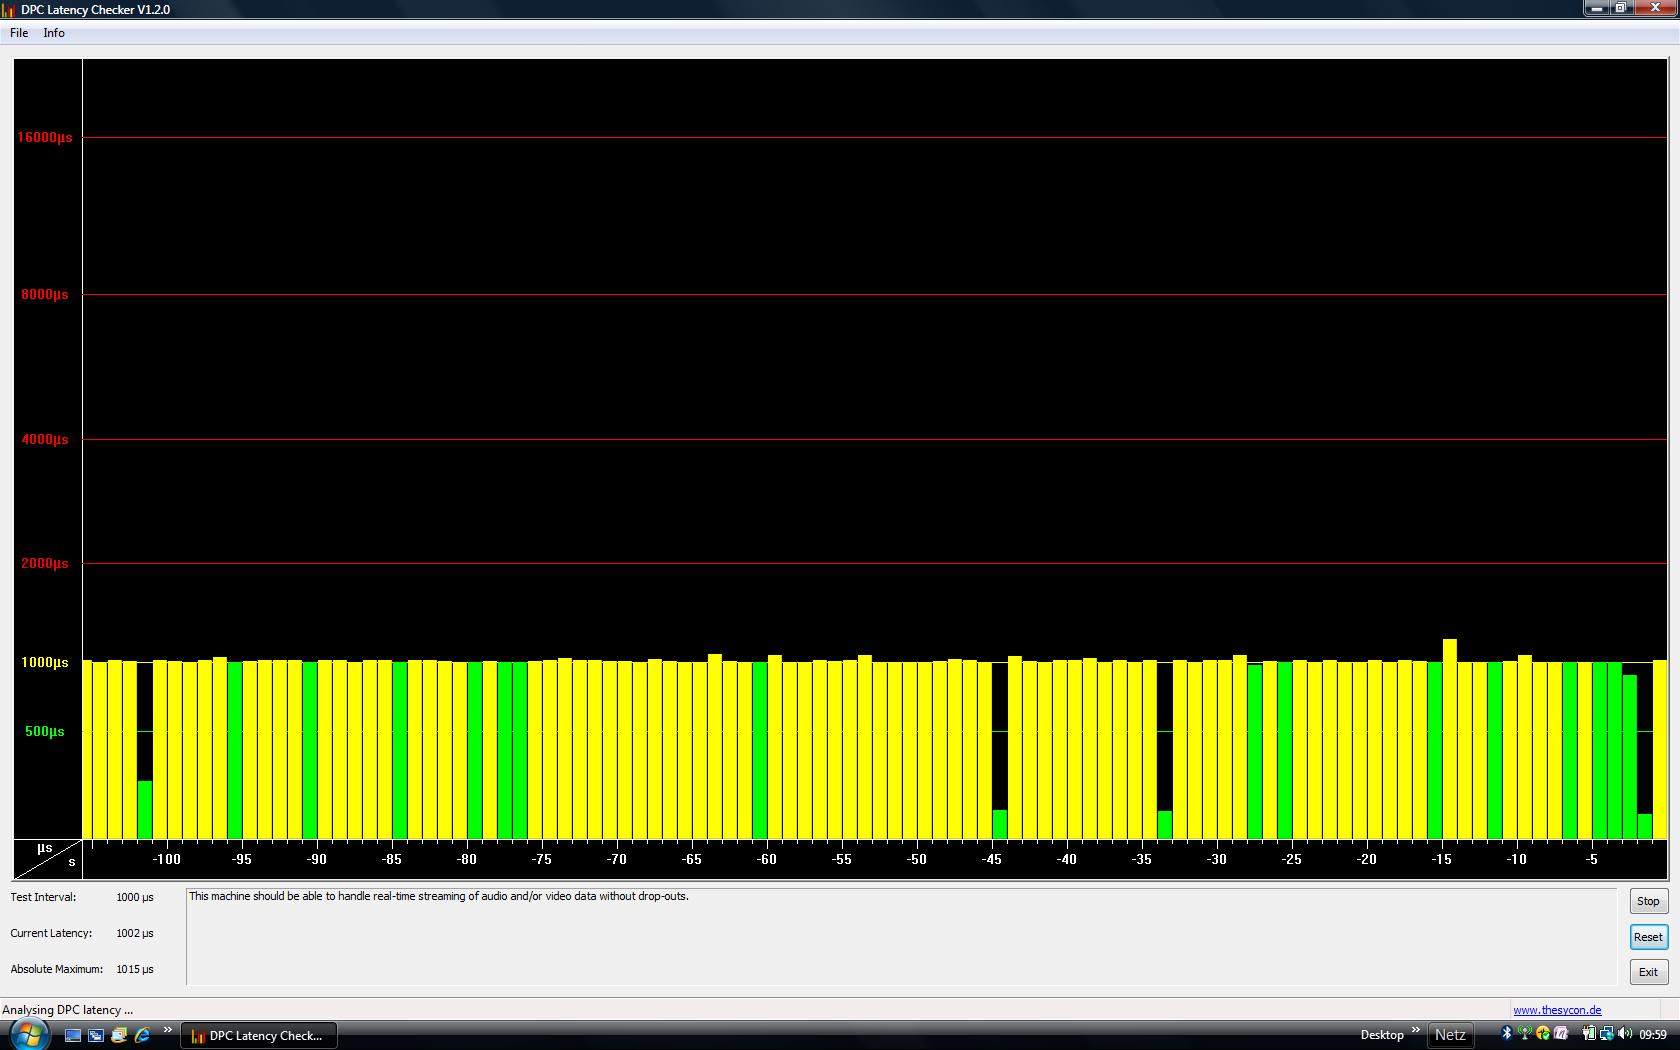Open the www.thesycon.de link

[x=1557, y=1010]
